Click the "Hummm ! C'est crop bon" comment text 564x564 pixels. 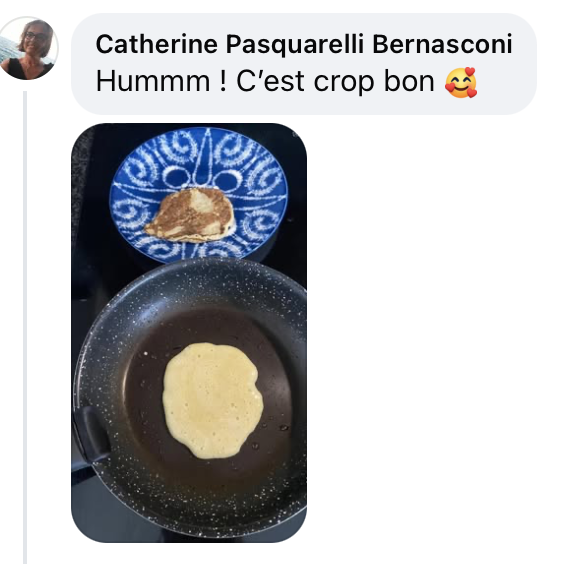[265, 82]
